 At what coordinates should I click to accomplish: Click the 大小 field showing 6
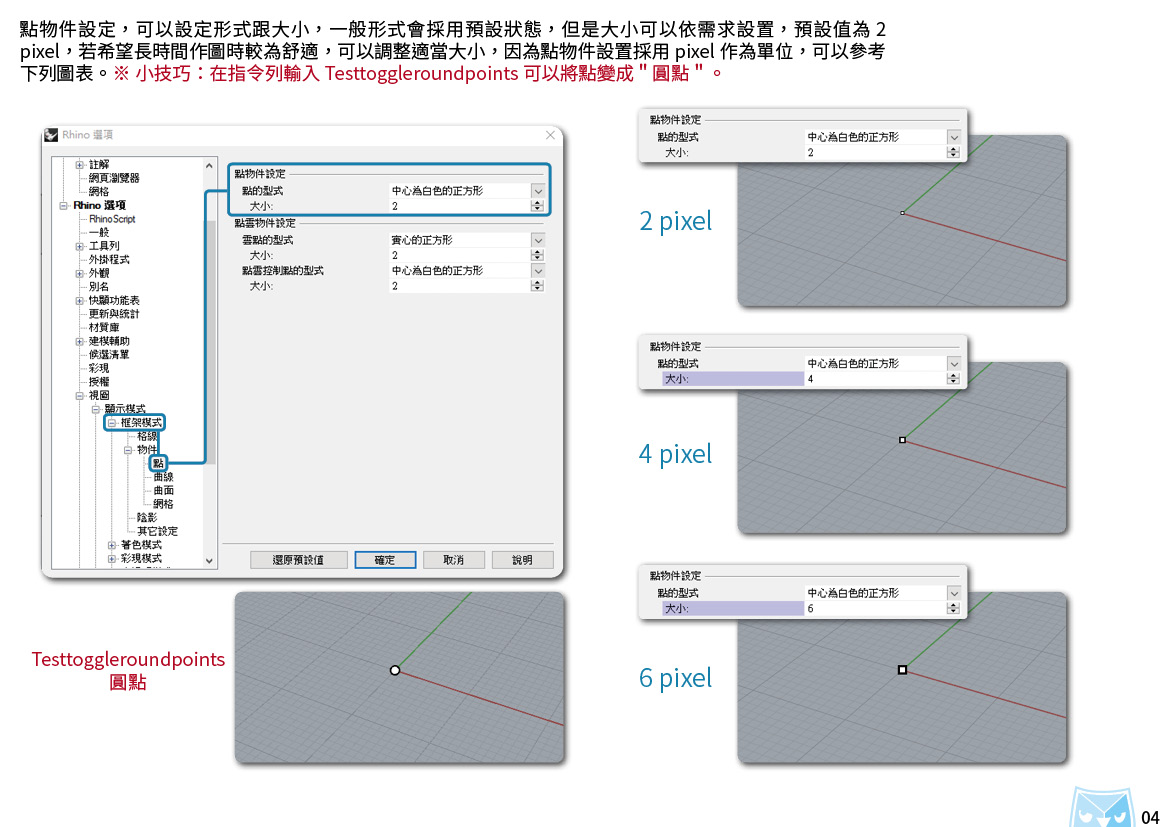[875, 608]
